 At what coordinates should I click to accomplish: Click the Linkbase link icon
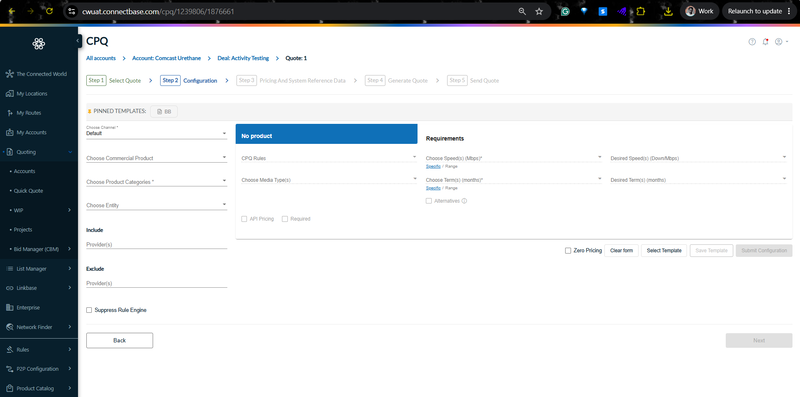tap(9, 288)
